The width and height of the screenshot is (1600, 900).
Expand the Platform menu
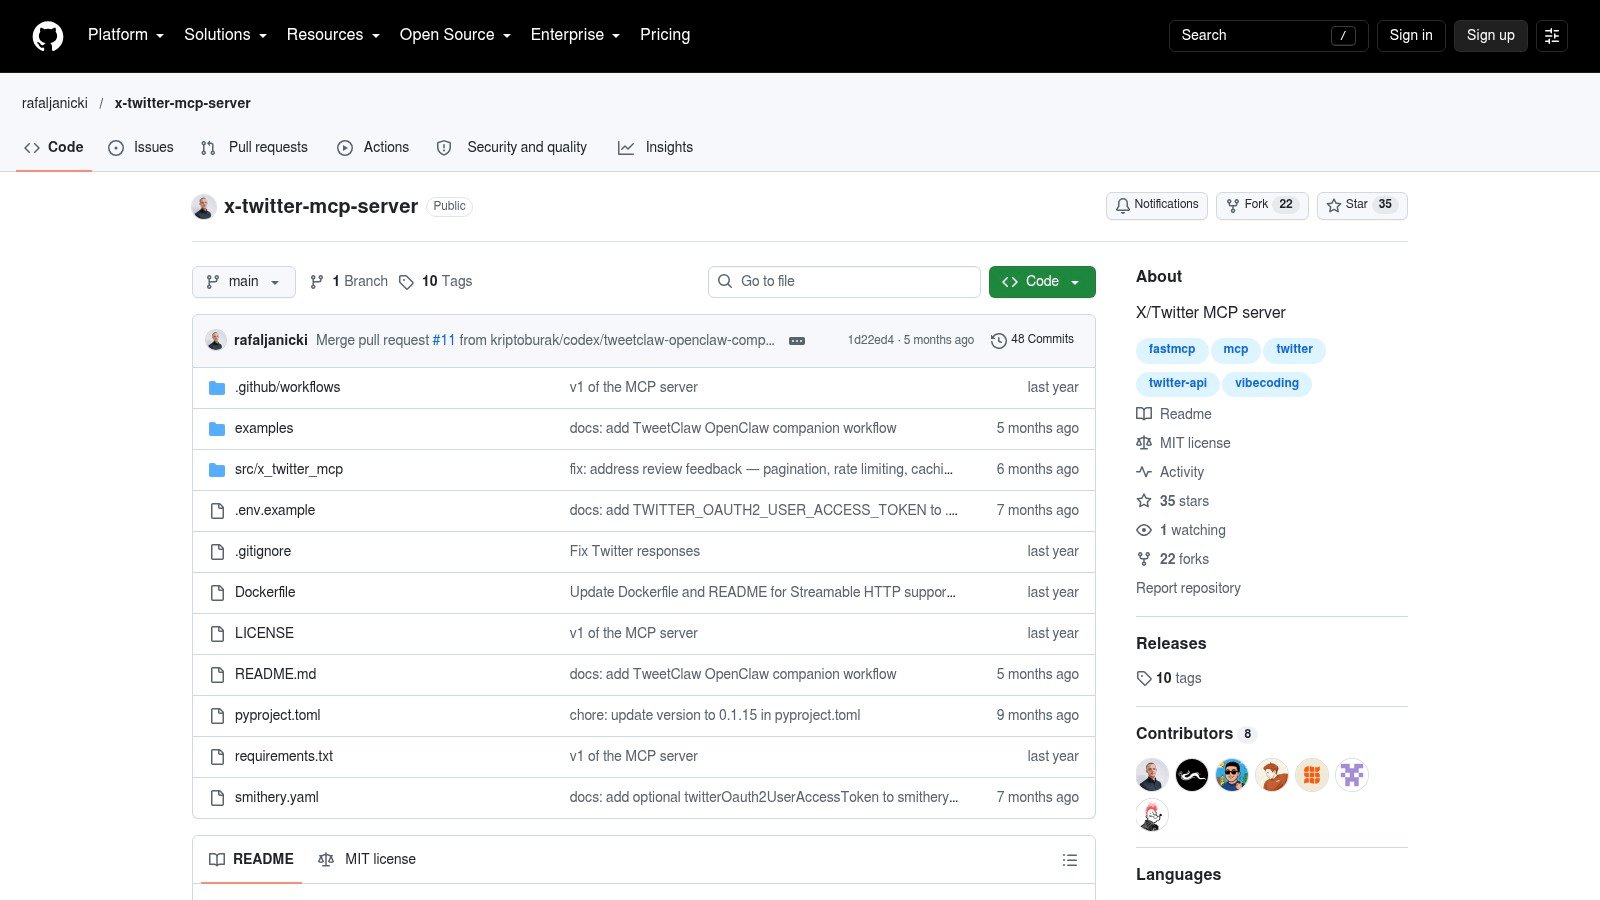[126, 35]
